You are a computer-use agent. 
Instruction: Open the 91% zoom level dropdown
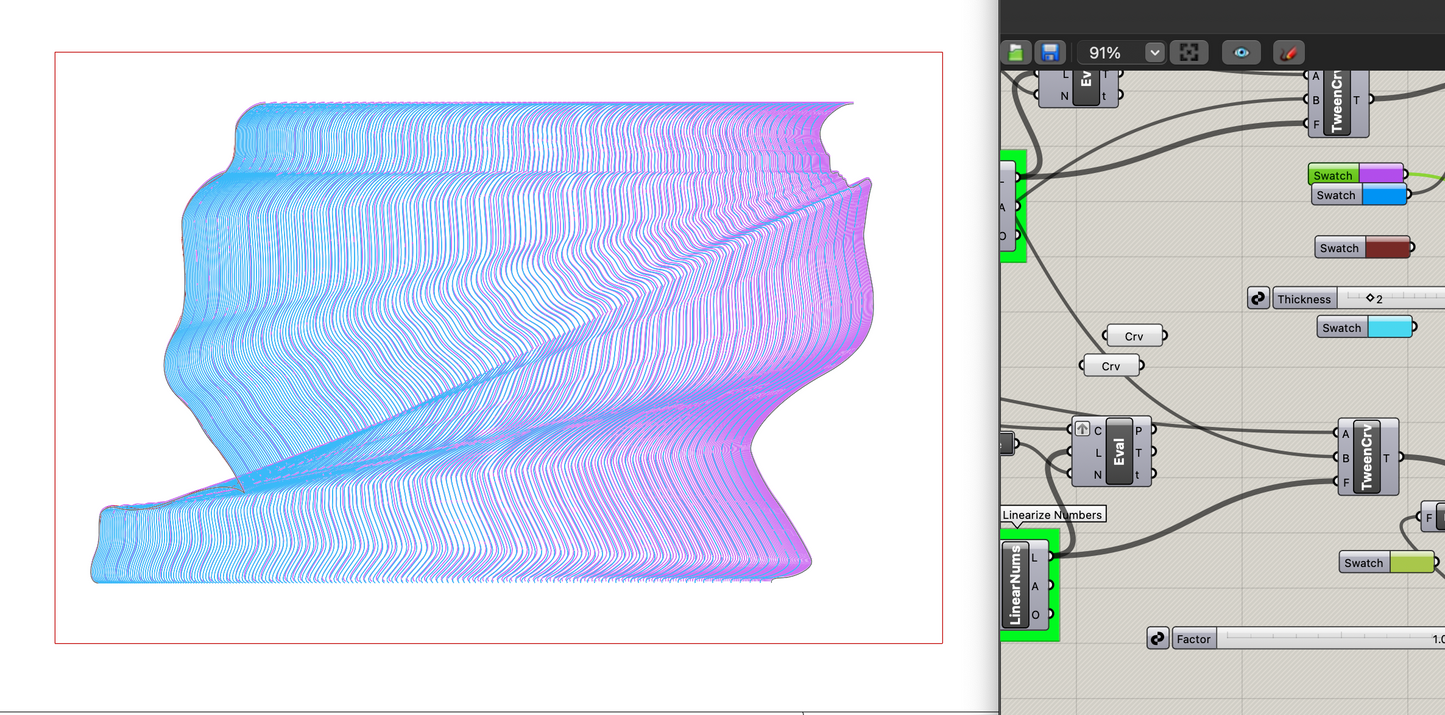point(1154,53)
